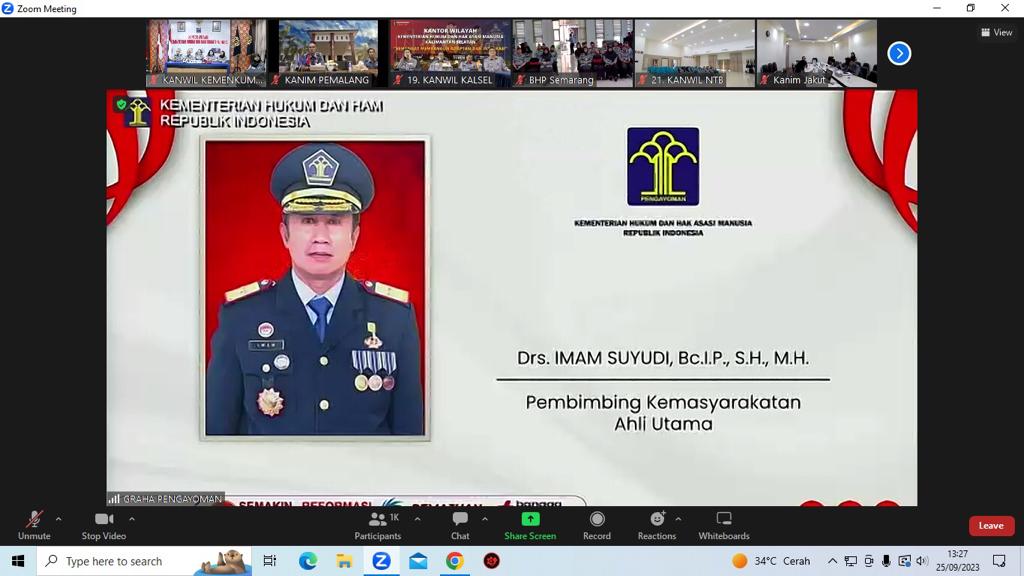Open the View layout menu
The width and height of the screenshot is (1024, 576).
click(x=996, y=32)
